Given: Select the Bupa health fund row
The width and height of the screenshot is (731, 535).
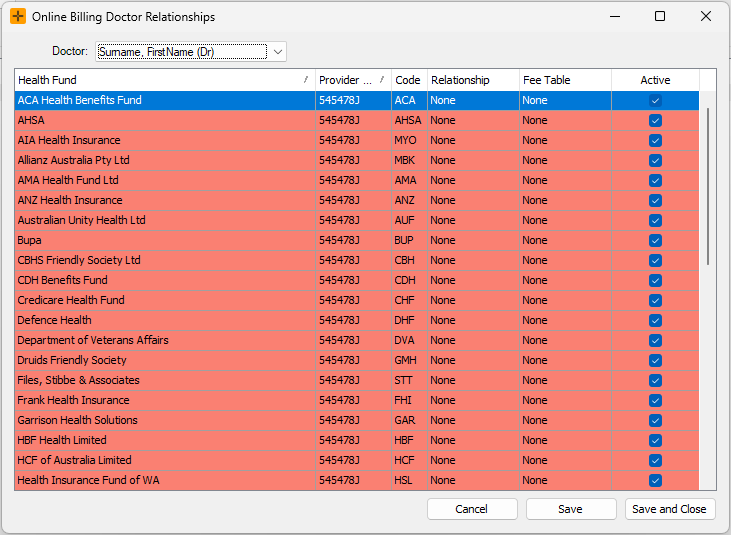Looking at the screenshot, I should coord(357,240).
